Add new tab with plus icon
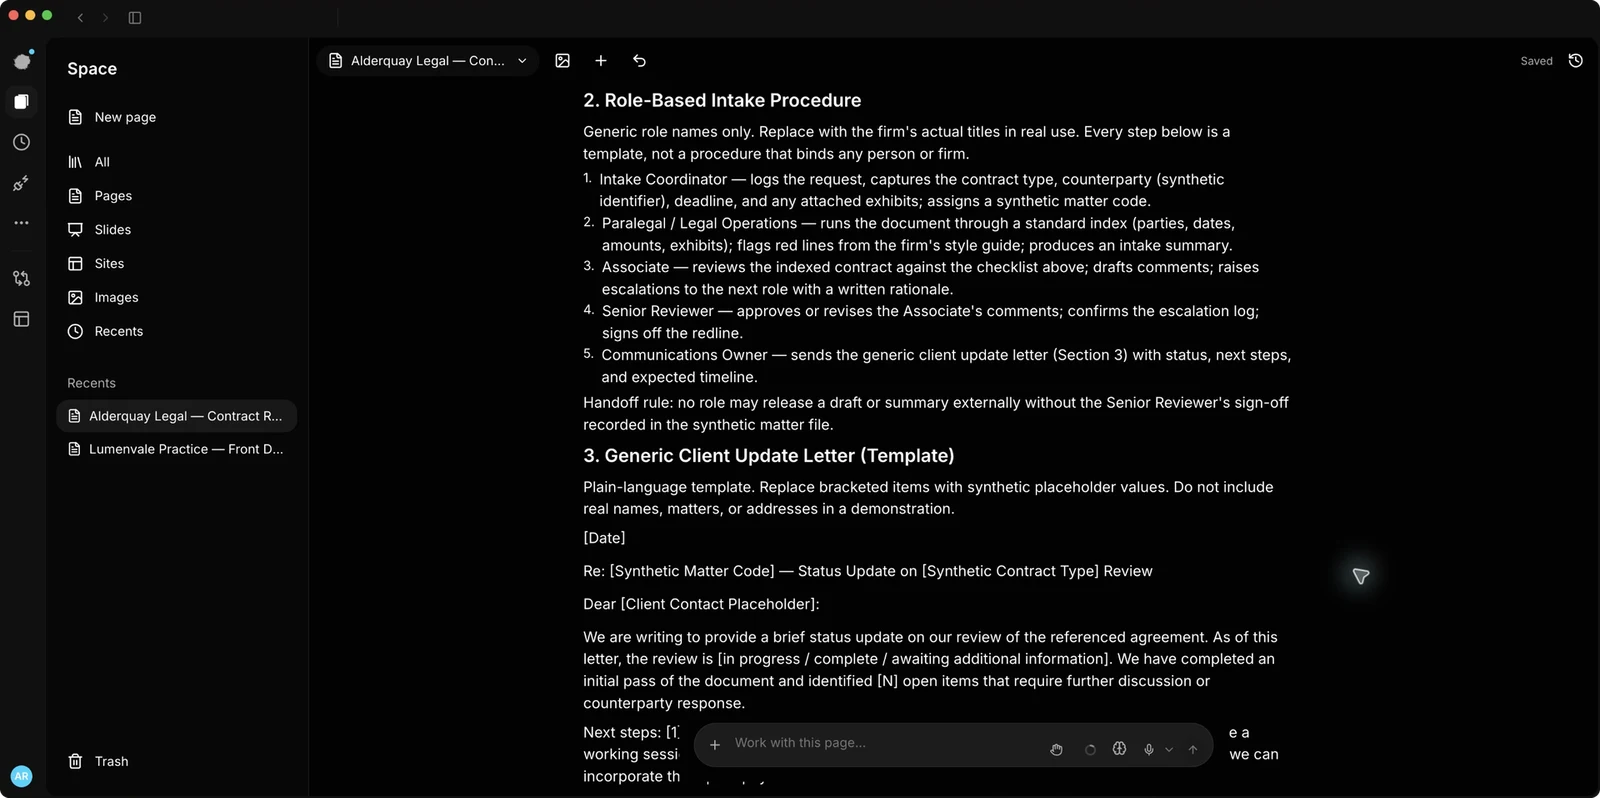 coord(601,61)
